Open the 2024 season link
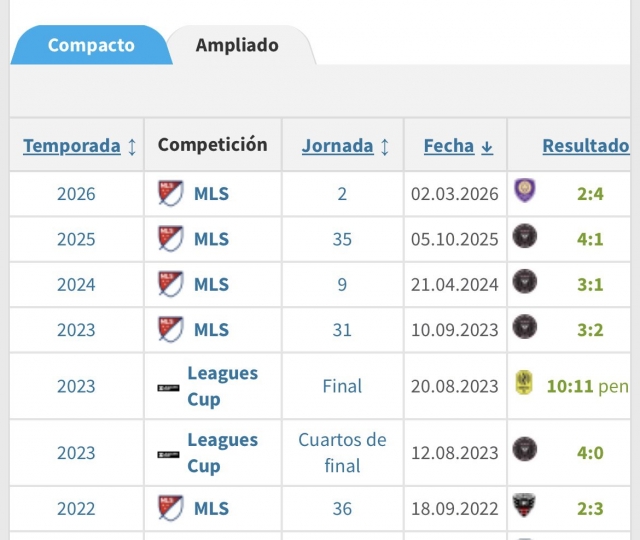 pos(76,284)
